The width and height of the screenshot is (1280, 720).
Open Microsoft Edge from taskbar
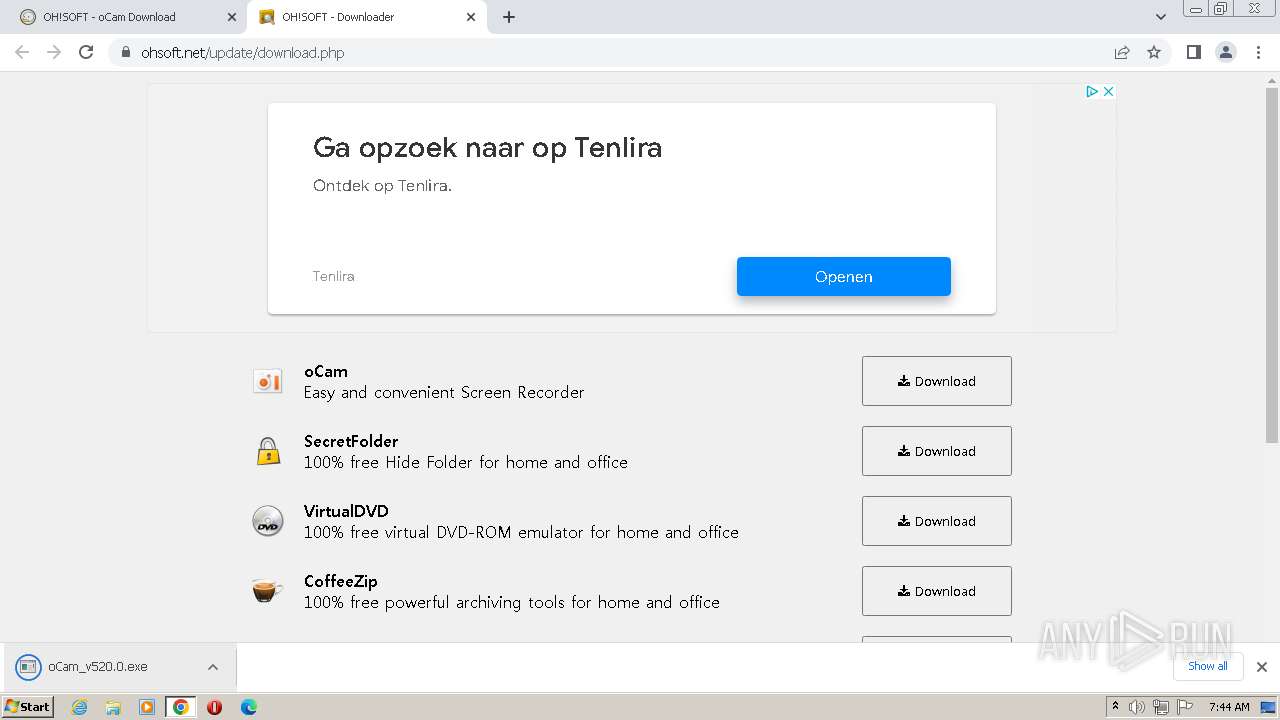pyautogui.click(x=249, y=707)
